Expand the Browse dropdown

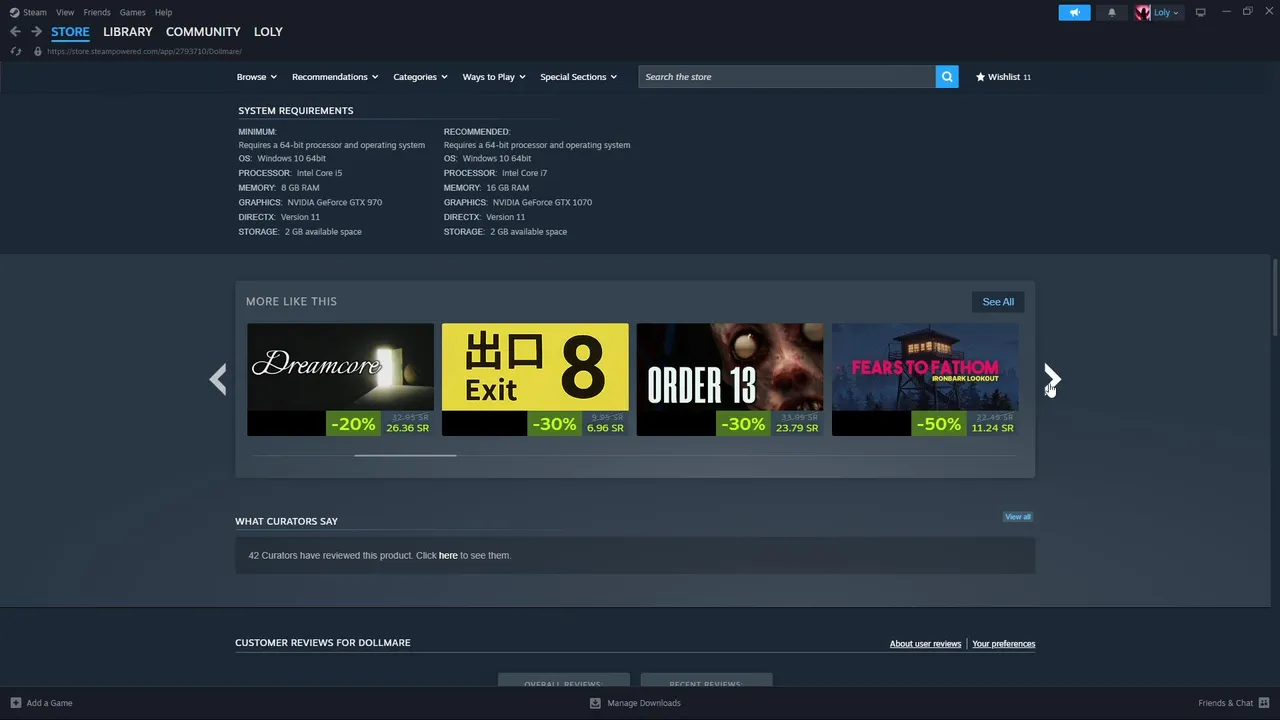[257, 77]
